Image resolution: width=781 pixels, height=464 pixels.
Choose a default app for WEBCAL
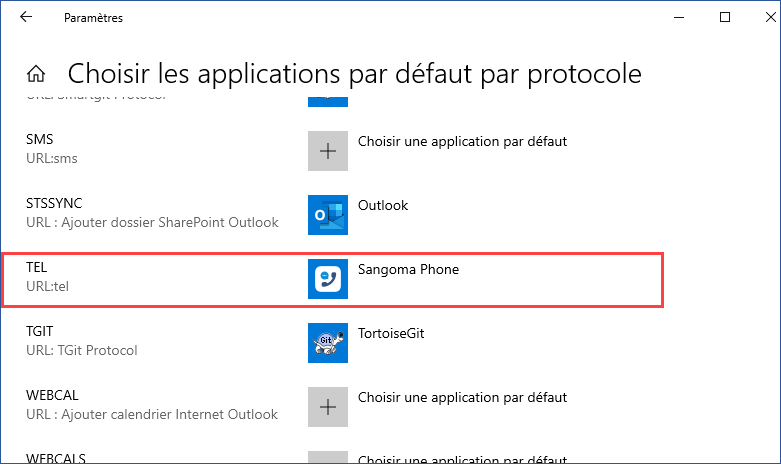point(462,397)
